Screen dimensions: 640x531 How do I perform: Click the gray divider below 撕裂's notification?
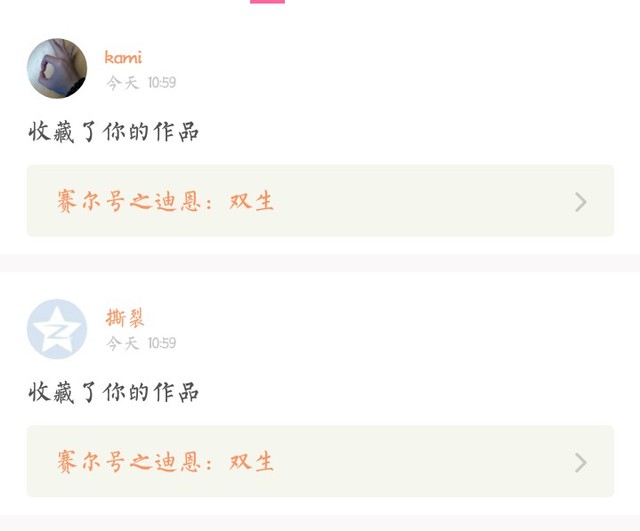(x=320, y=523)
